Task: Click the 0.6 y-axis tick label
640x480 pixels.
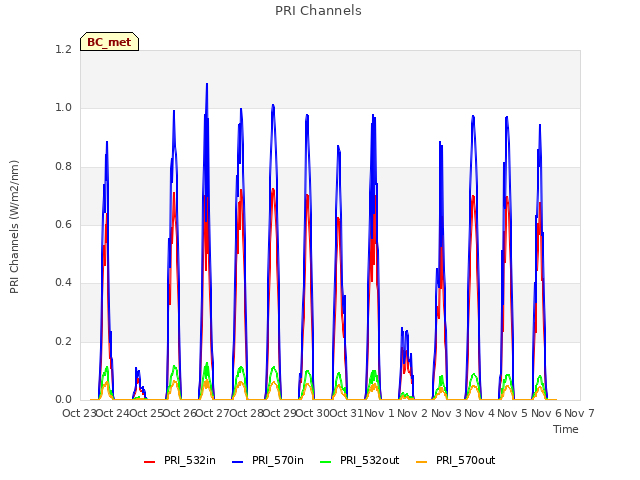Action: click(x=63, y=224)
